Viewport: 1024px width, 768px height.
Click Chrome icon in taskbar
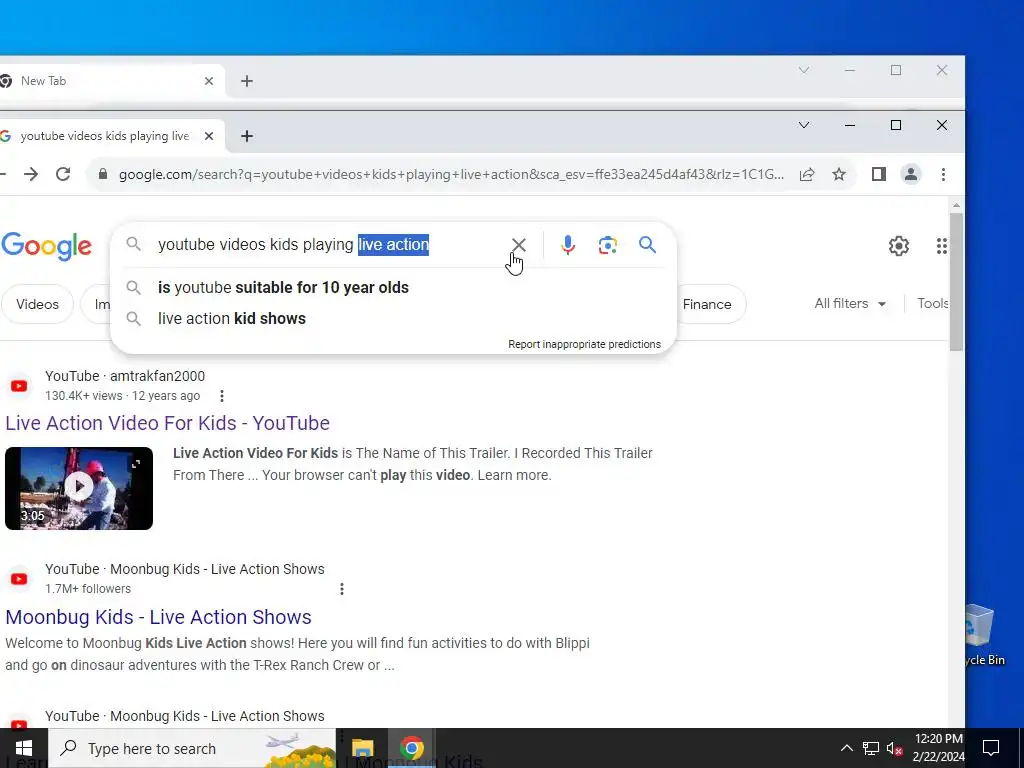(412, 748)
